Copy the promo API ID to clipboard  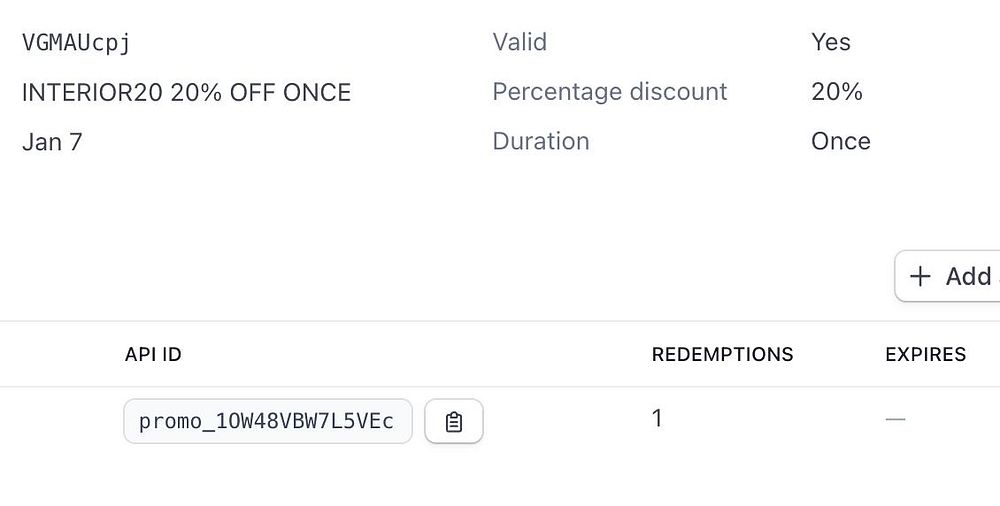[454, 422]
